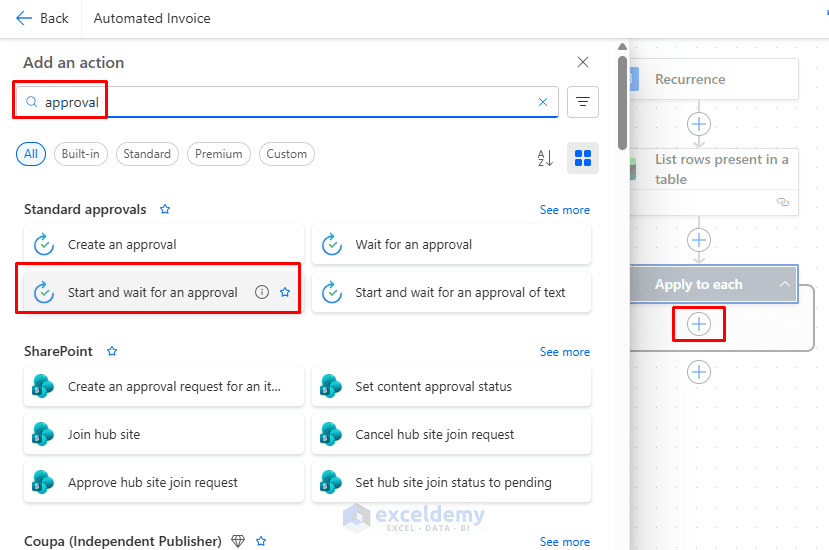Click the Back arrow icon
Screen dimensions: 829x550
[24, 19]
